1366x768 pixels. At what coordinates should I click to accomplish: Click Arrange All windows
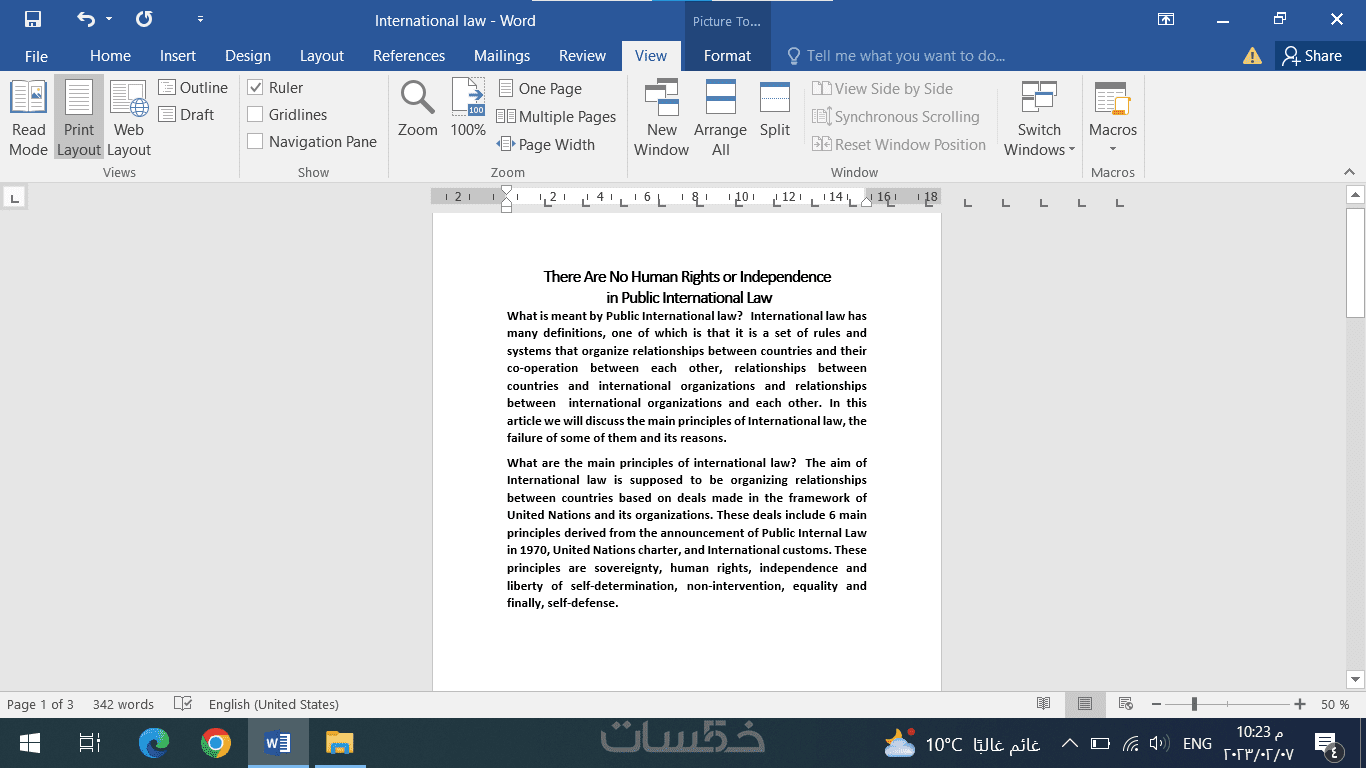point(720,118)
